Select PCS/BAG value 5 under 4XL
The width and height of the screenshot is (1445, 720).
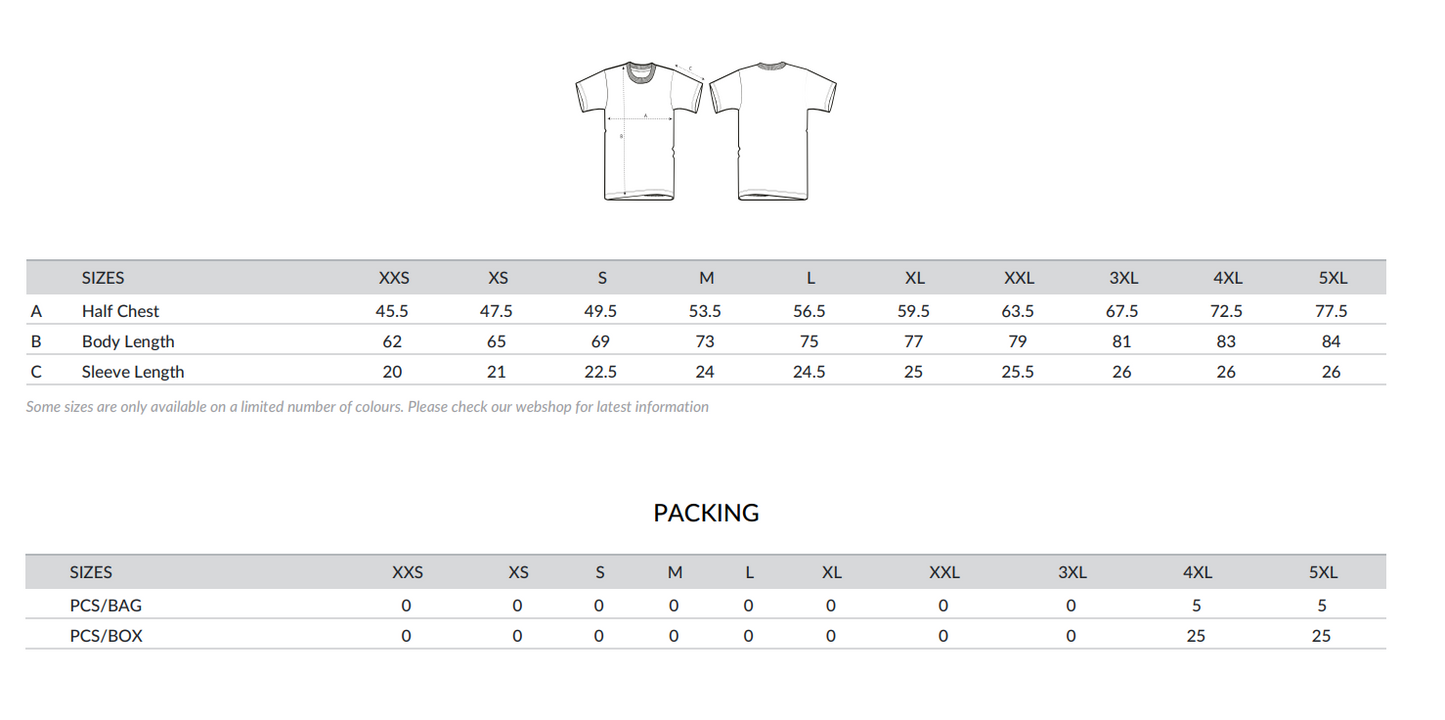click(x=1196, y=605)
